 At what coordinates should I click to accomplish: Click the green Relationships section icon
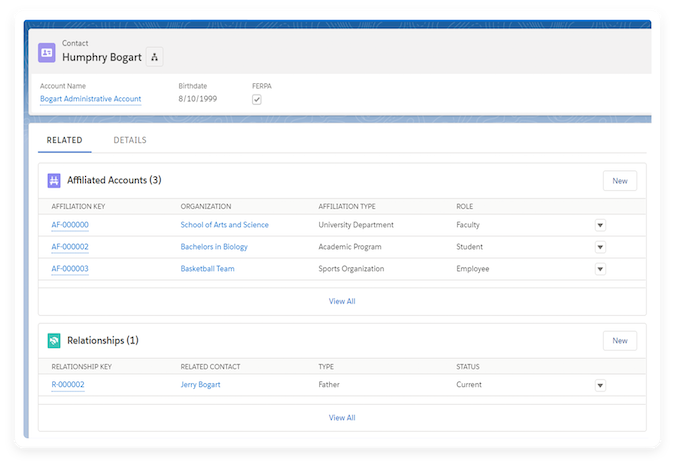(54, 341)
